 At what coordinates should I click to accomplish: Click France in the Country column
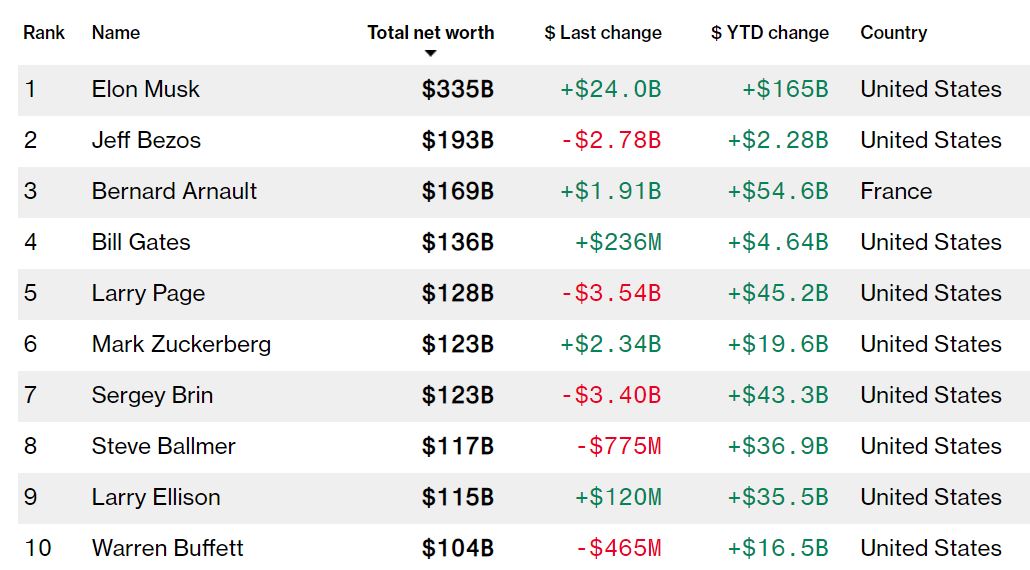[896, 191]
